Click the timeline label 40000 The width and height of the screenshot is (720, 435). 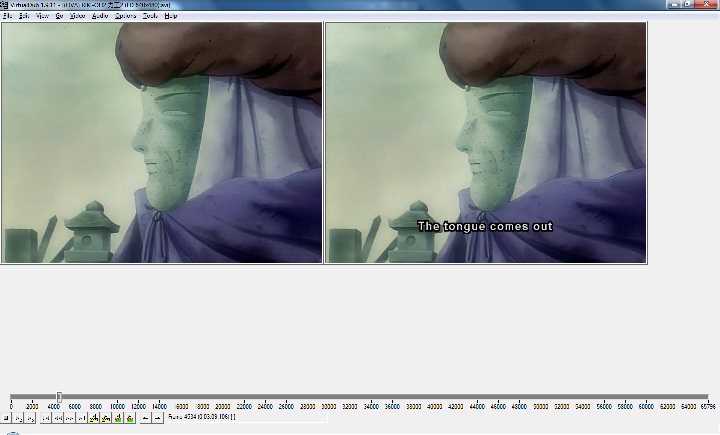pos(434,407)
